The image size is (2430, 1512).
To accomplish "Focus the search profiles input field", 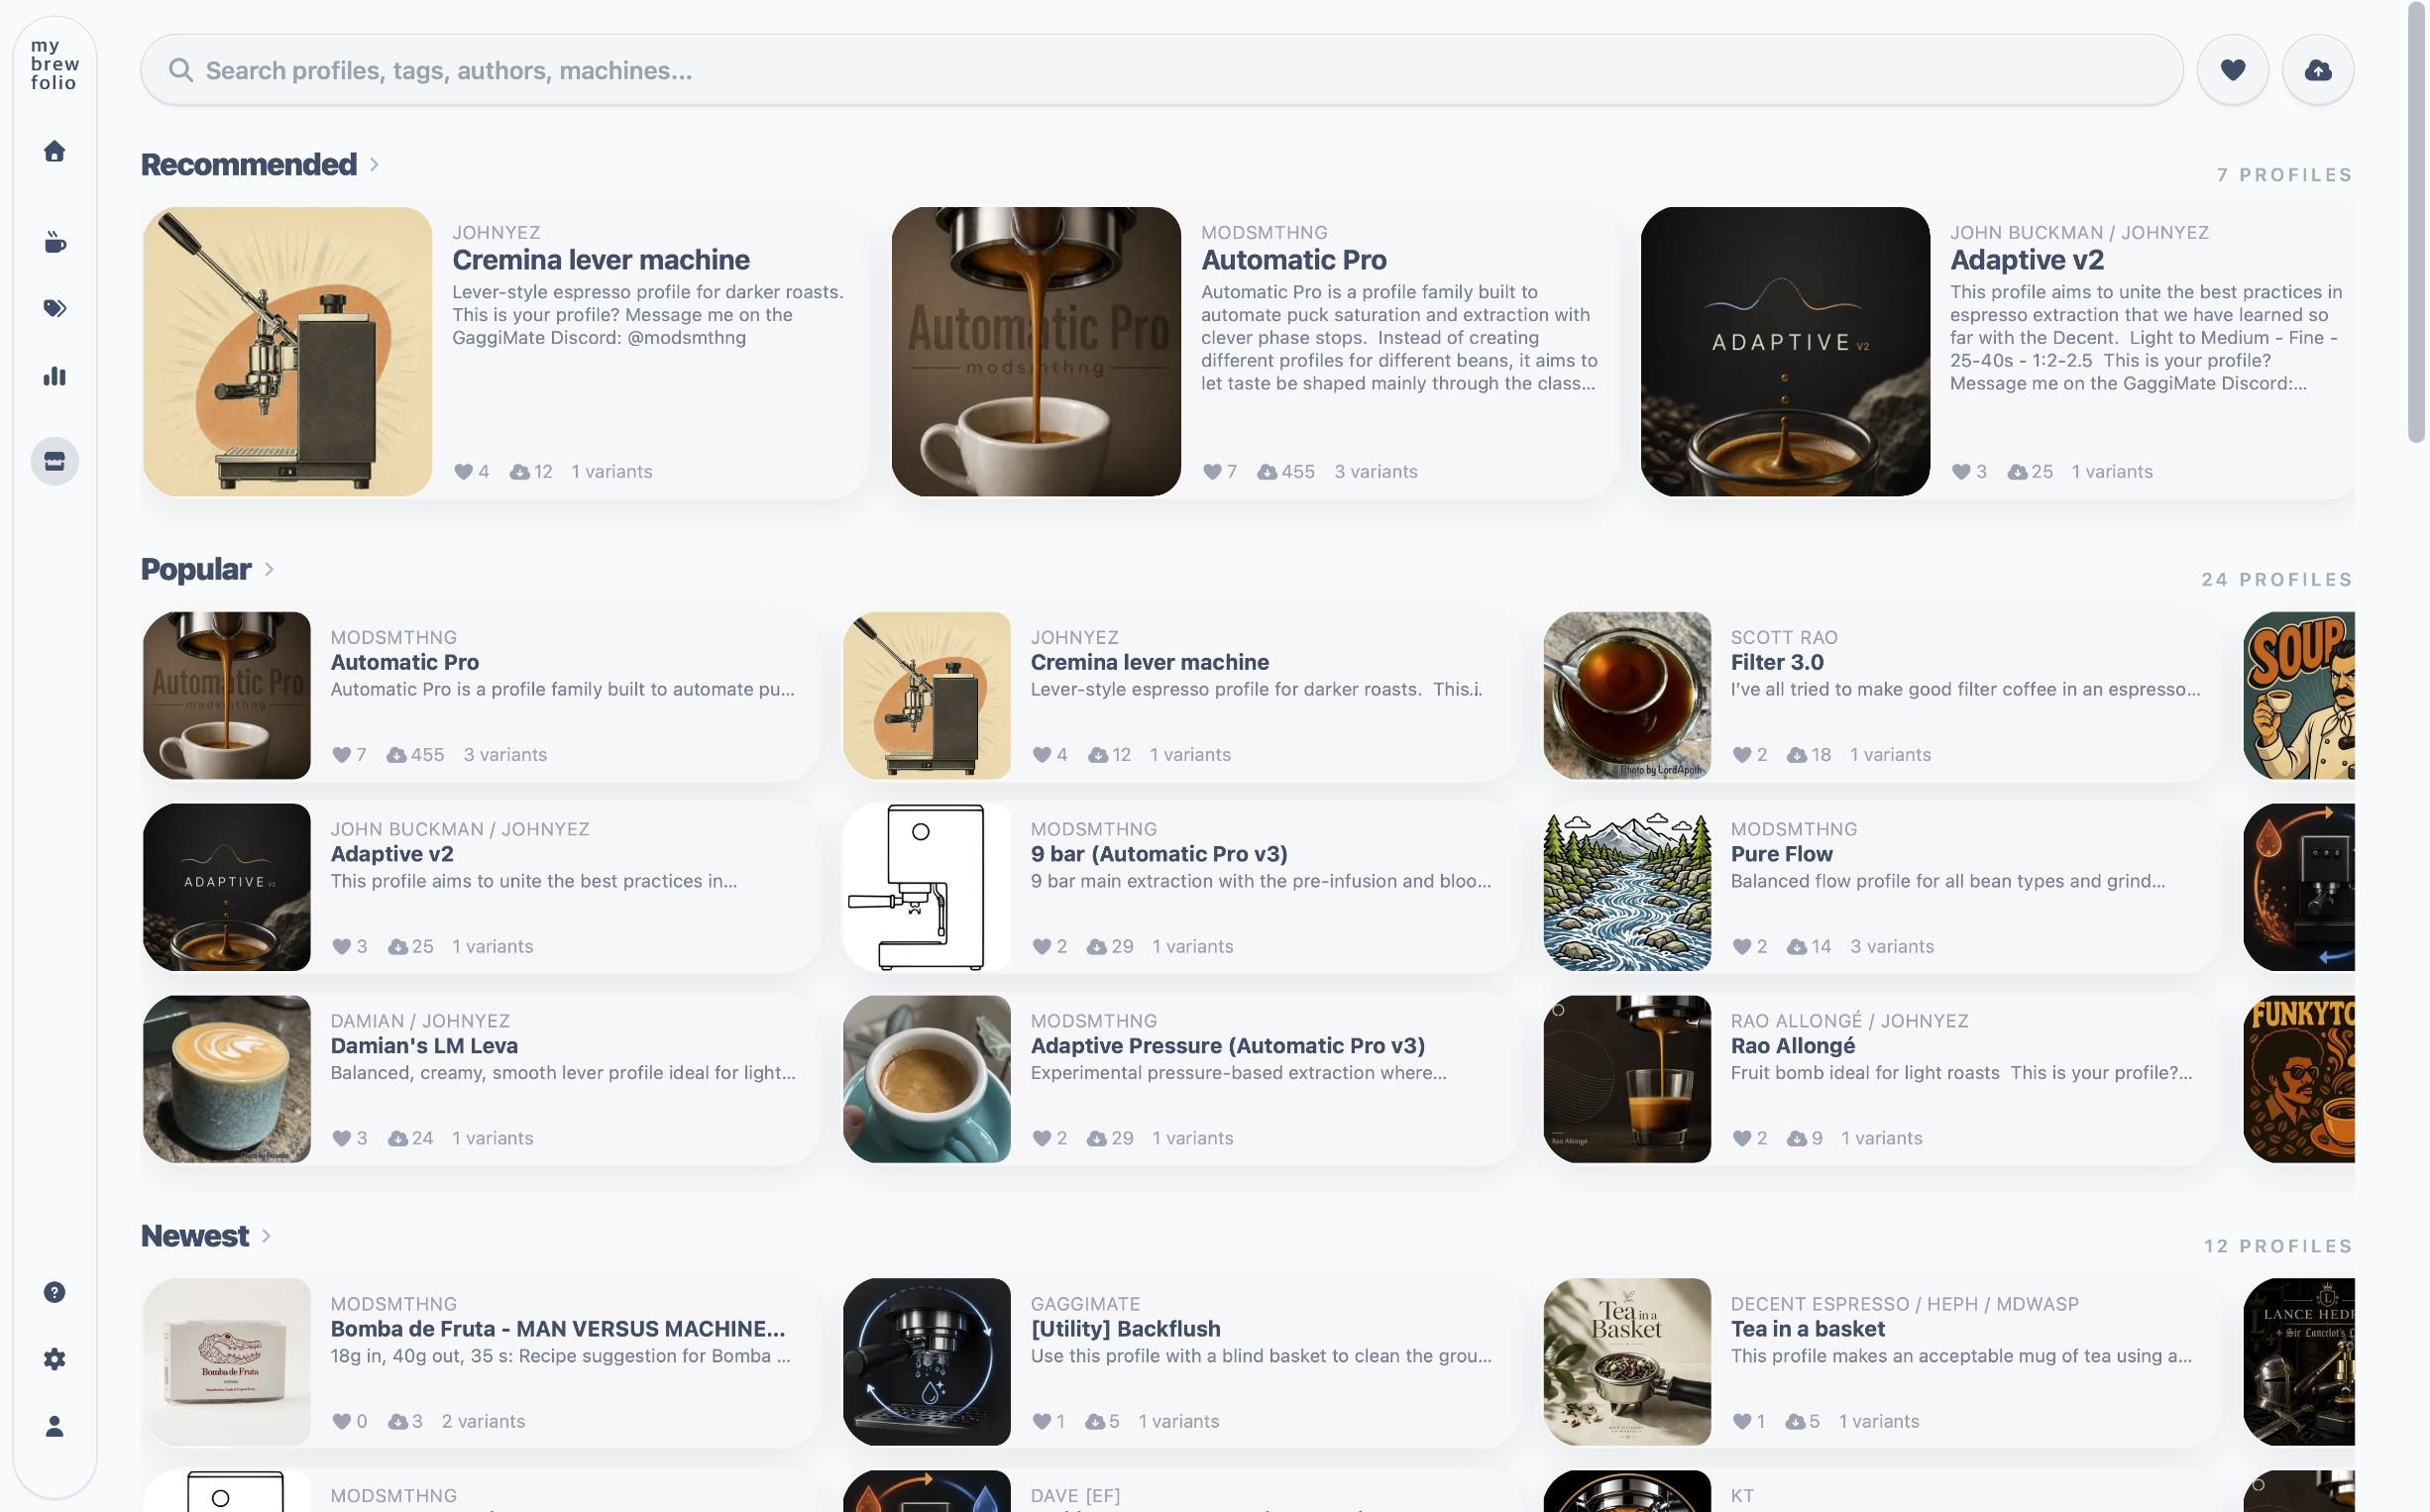I will [1162, 70].
